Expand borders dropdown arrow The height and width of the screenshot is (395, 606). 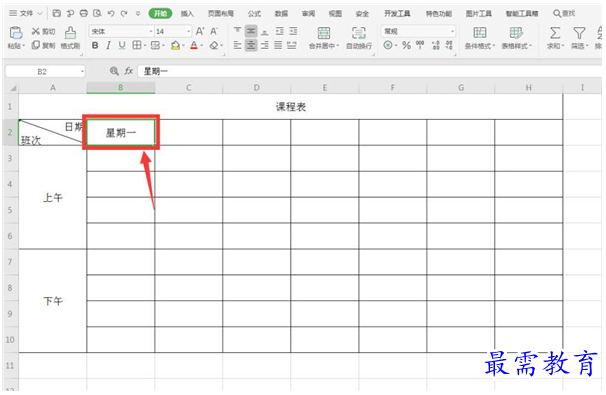145,46
